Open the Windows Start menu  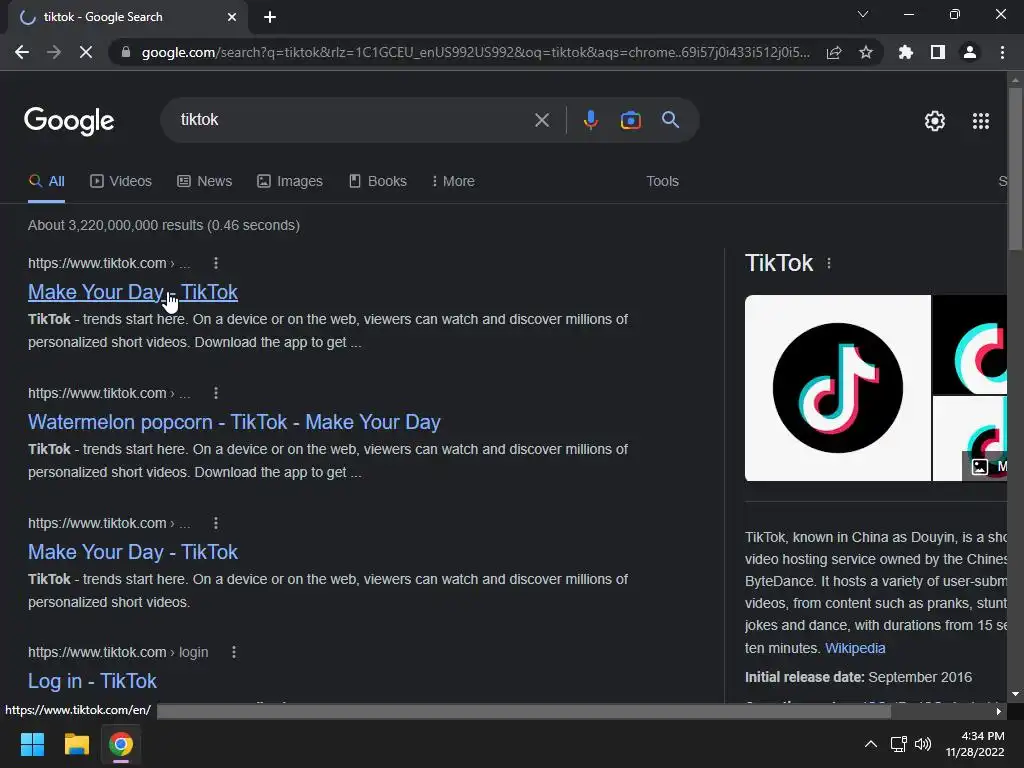click(x=32, y=744)
